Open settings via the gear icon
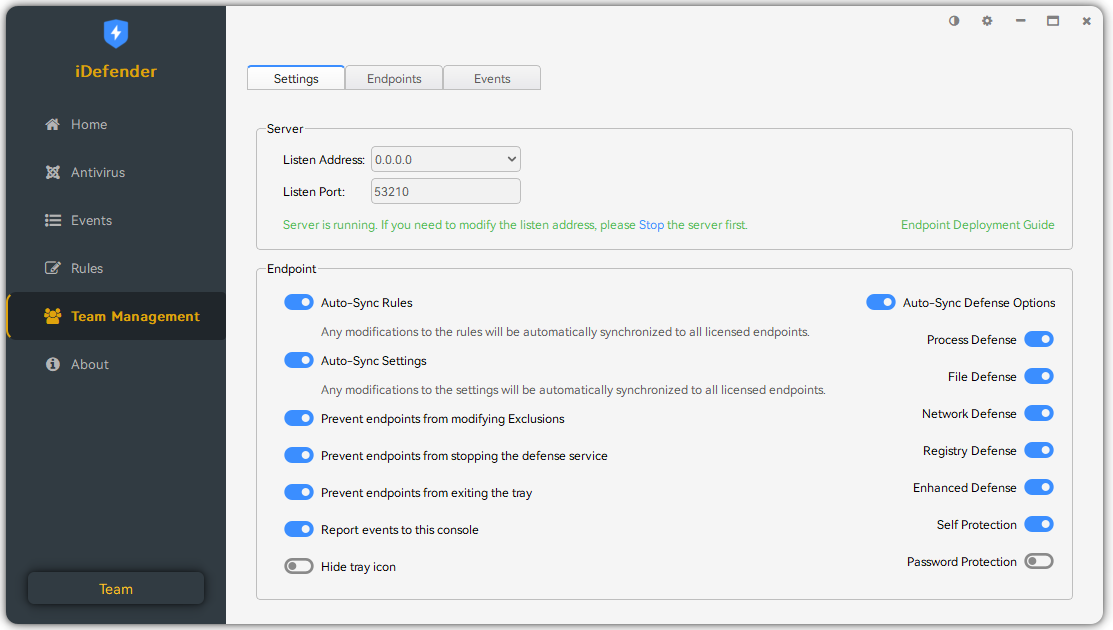Screen dimensions: 1113x630 (x=987, y=21)
